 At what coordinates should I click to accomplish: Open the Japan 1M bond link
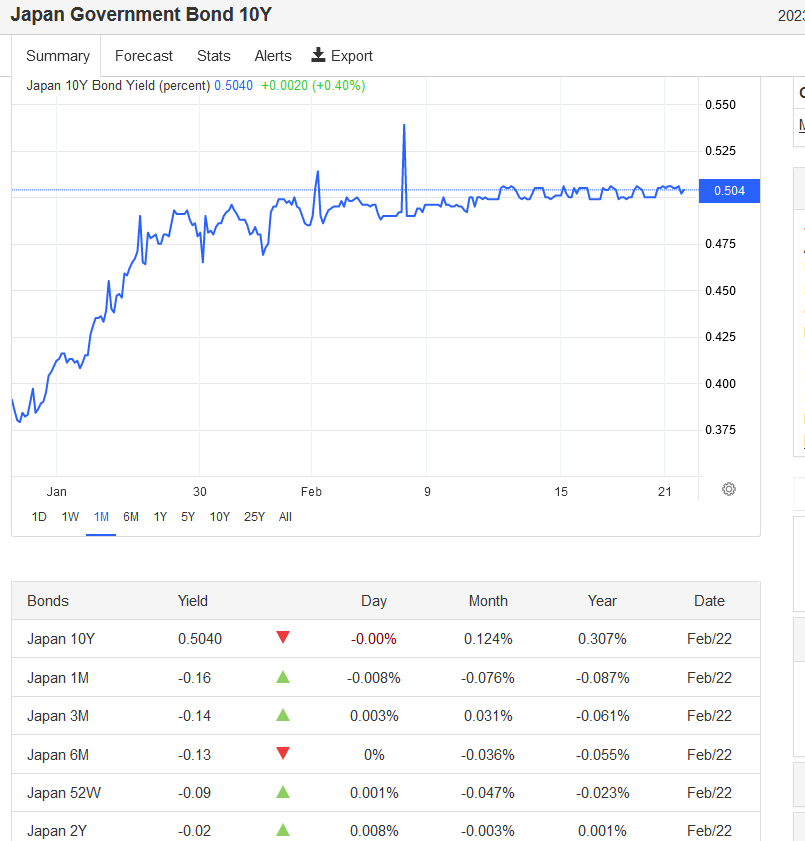(58, 678)
